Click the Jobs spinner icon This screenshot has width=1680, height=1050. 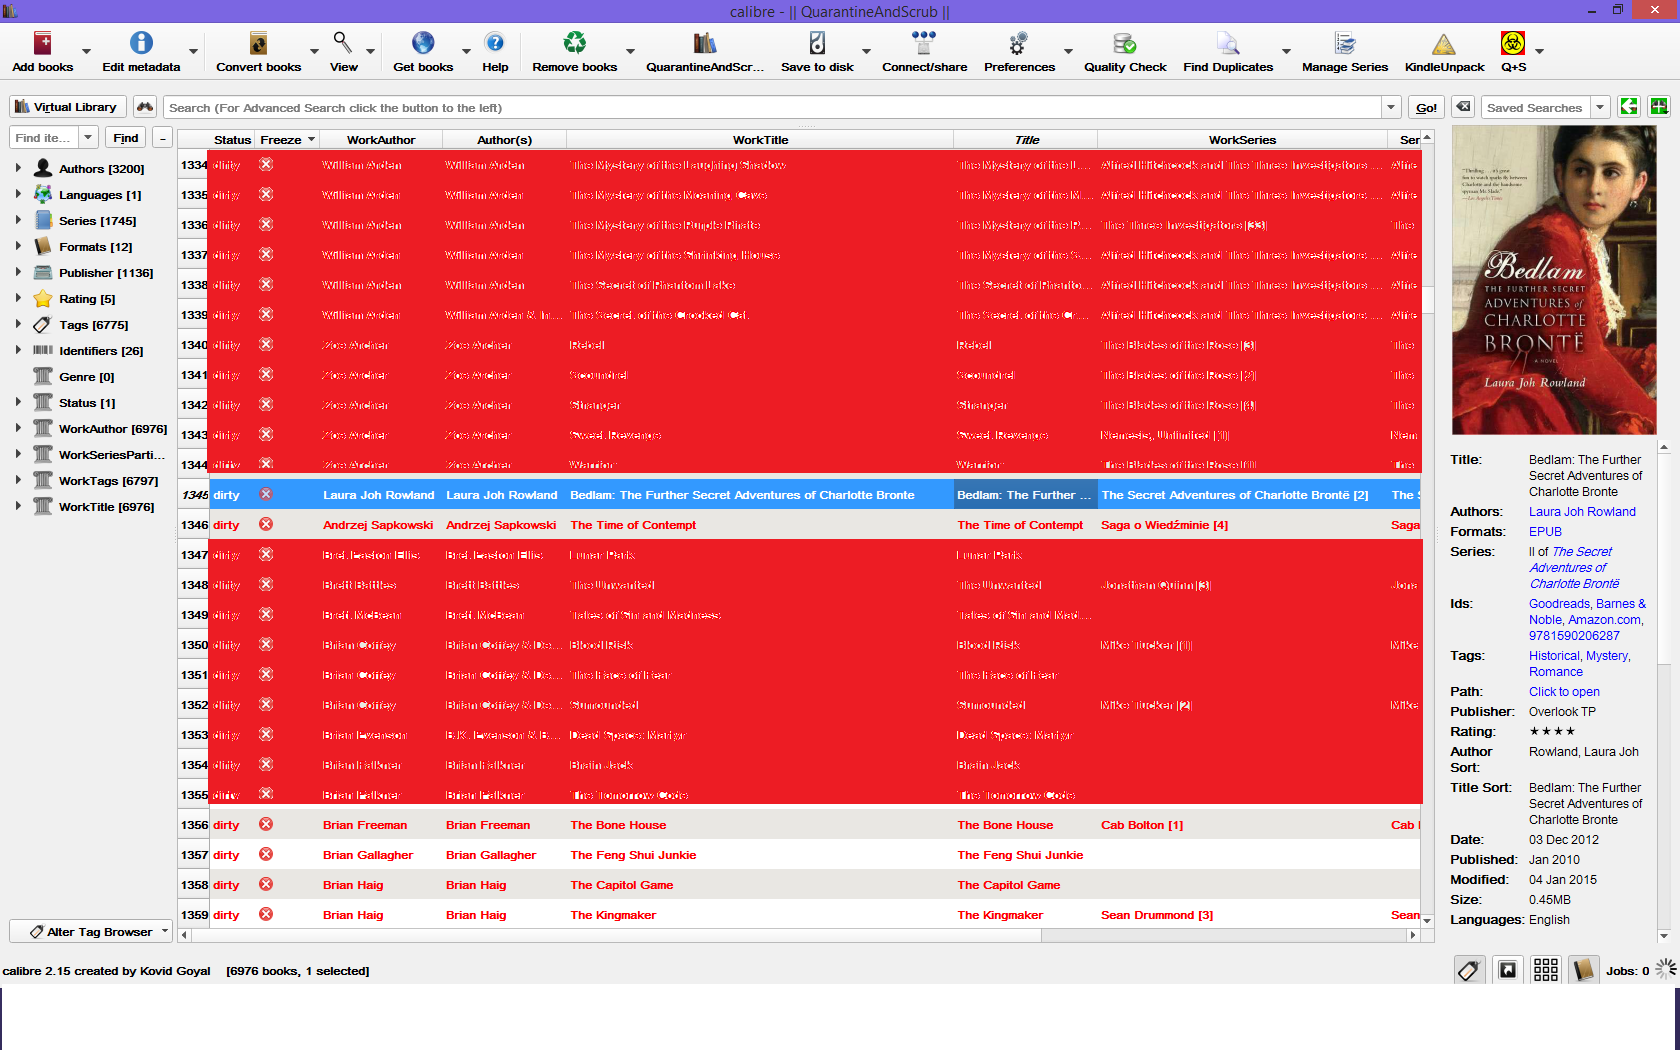point(1665,969)
